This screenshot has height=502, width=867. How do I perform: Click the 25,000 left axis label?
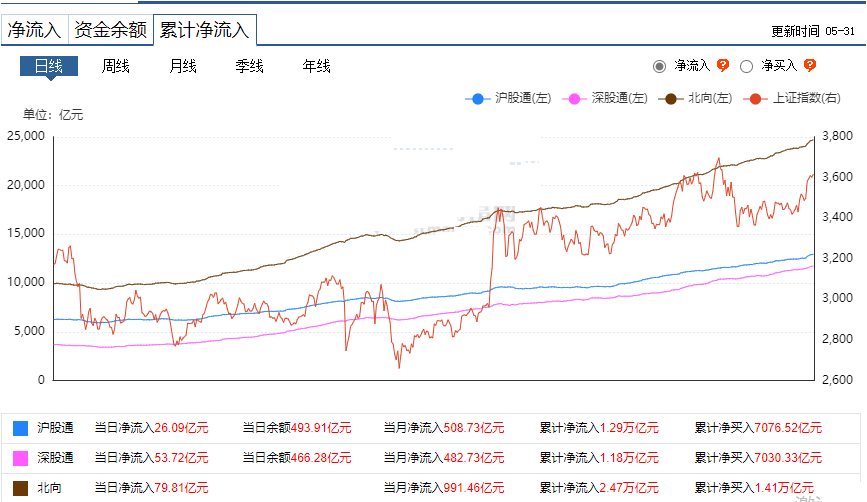coord(26,136)
